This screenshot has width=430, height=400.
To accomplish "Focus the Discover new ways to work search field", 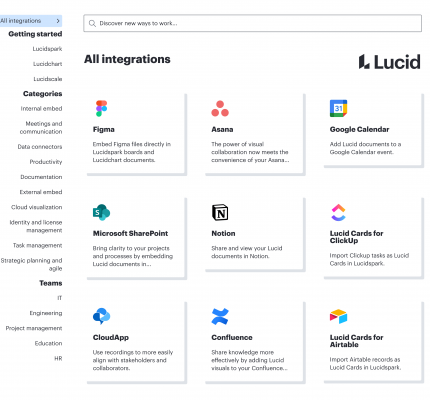I will pyautogui.click(x=252, y=23).
